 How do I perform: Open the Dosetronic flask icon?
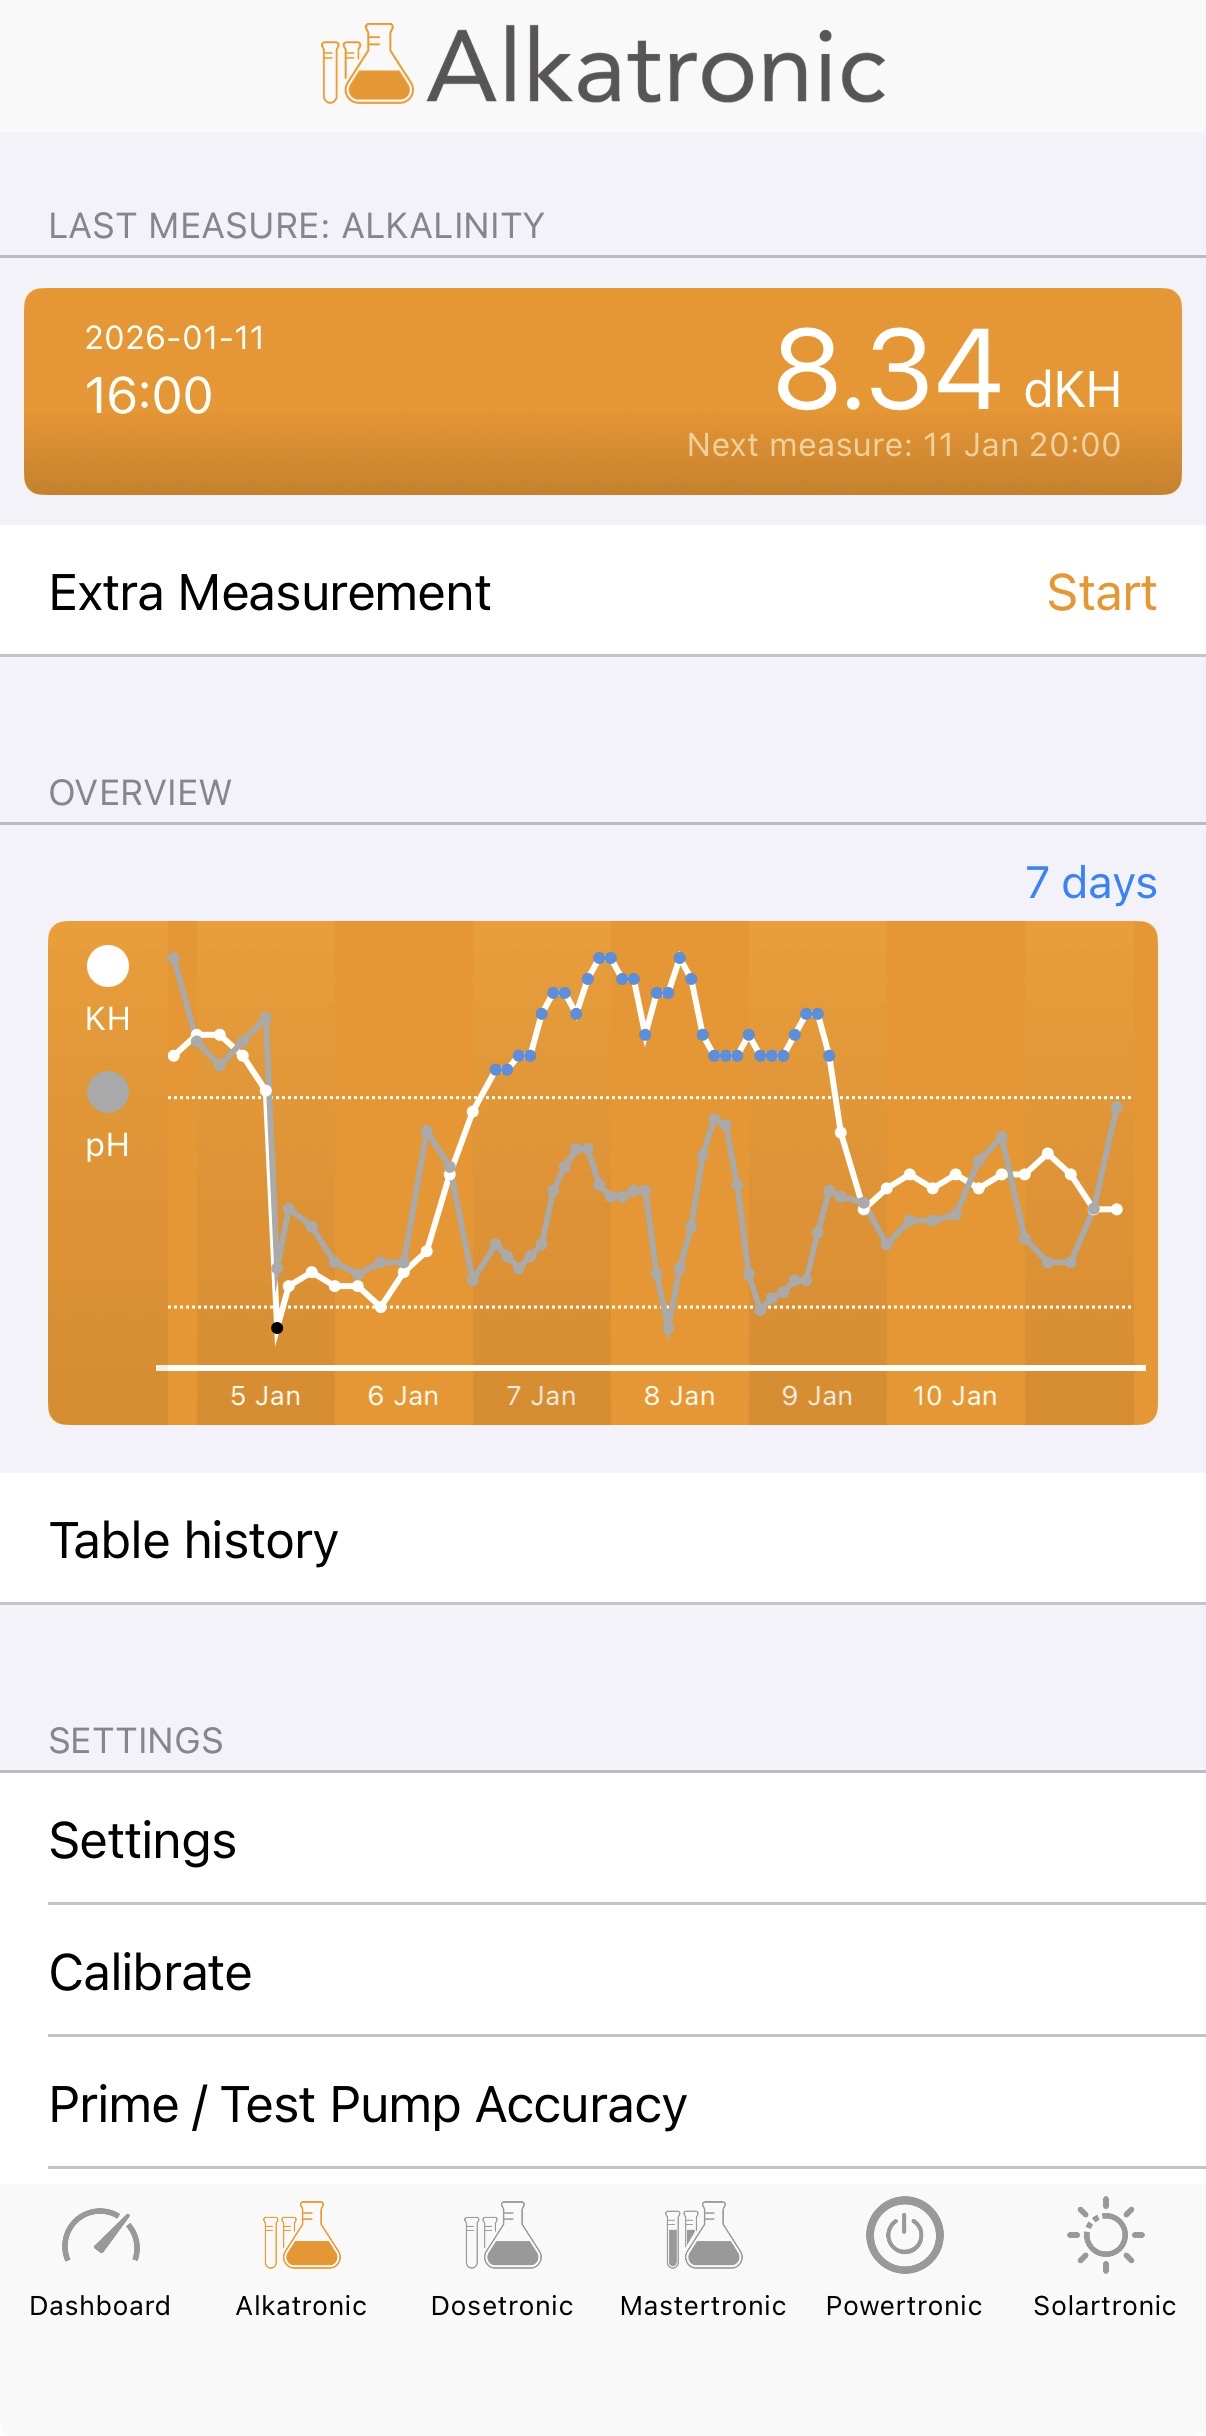[x=502, y=2236]
